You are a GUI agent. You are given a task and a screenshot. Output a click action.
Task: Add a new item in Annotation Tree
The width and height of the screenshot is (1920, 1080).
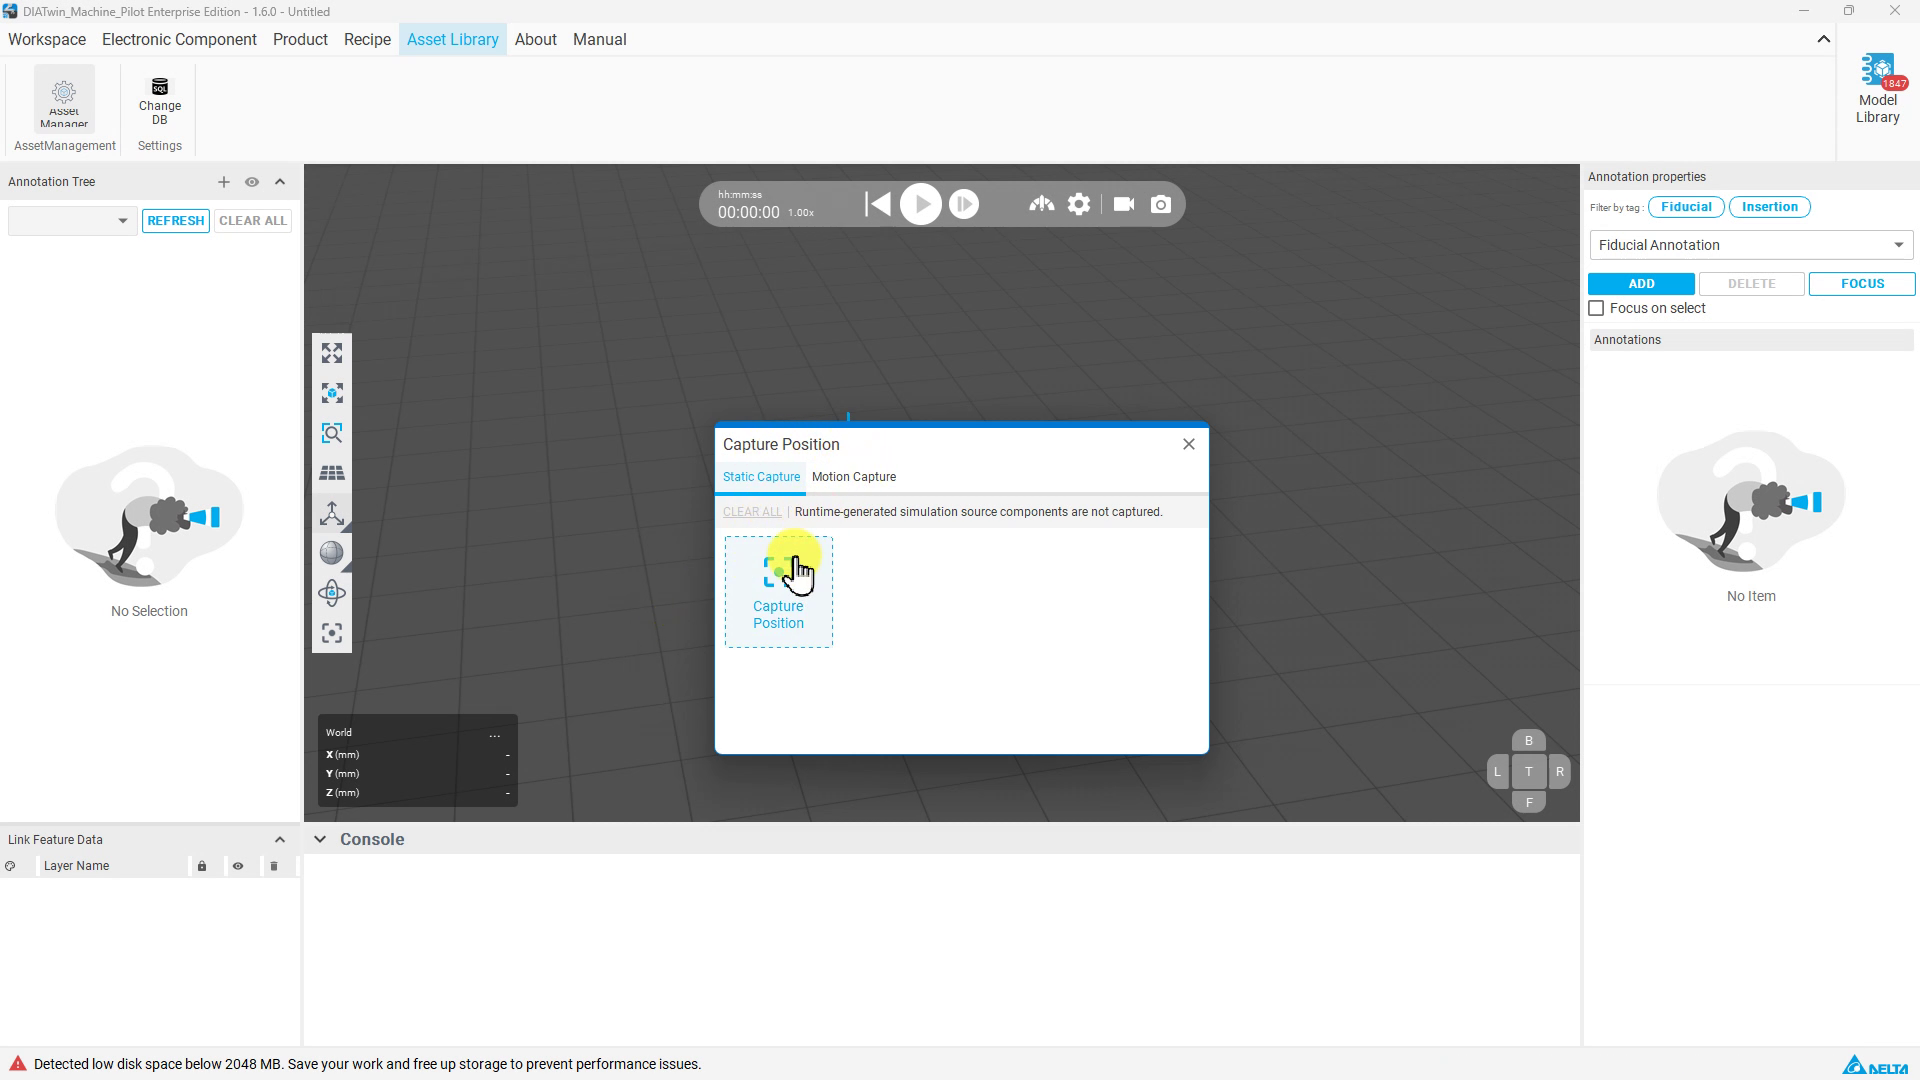pos(224,182)
